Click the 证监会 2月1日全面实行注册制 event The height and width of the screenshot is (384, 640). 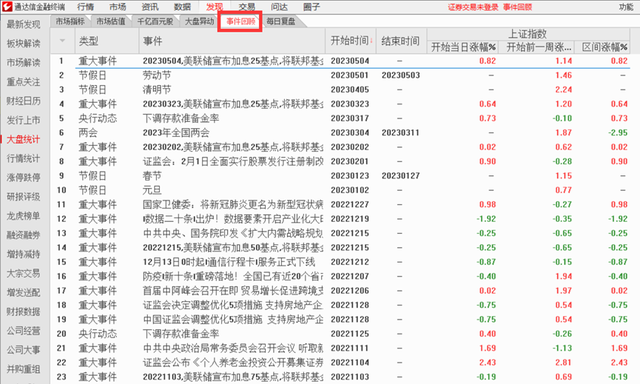[x=233, y=162]
